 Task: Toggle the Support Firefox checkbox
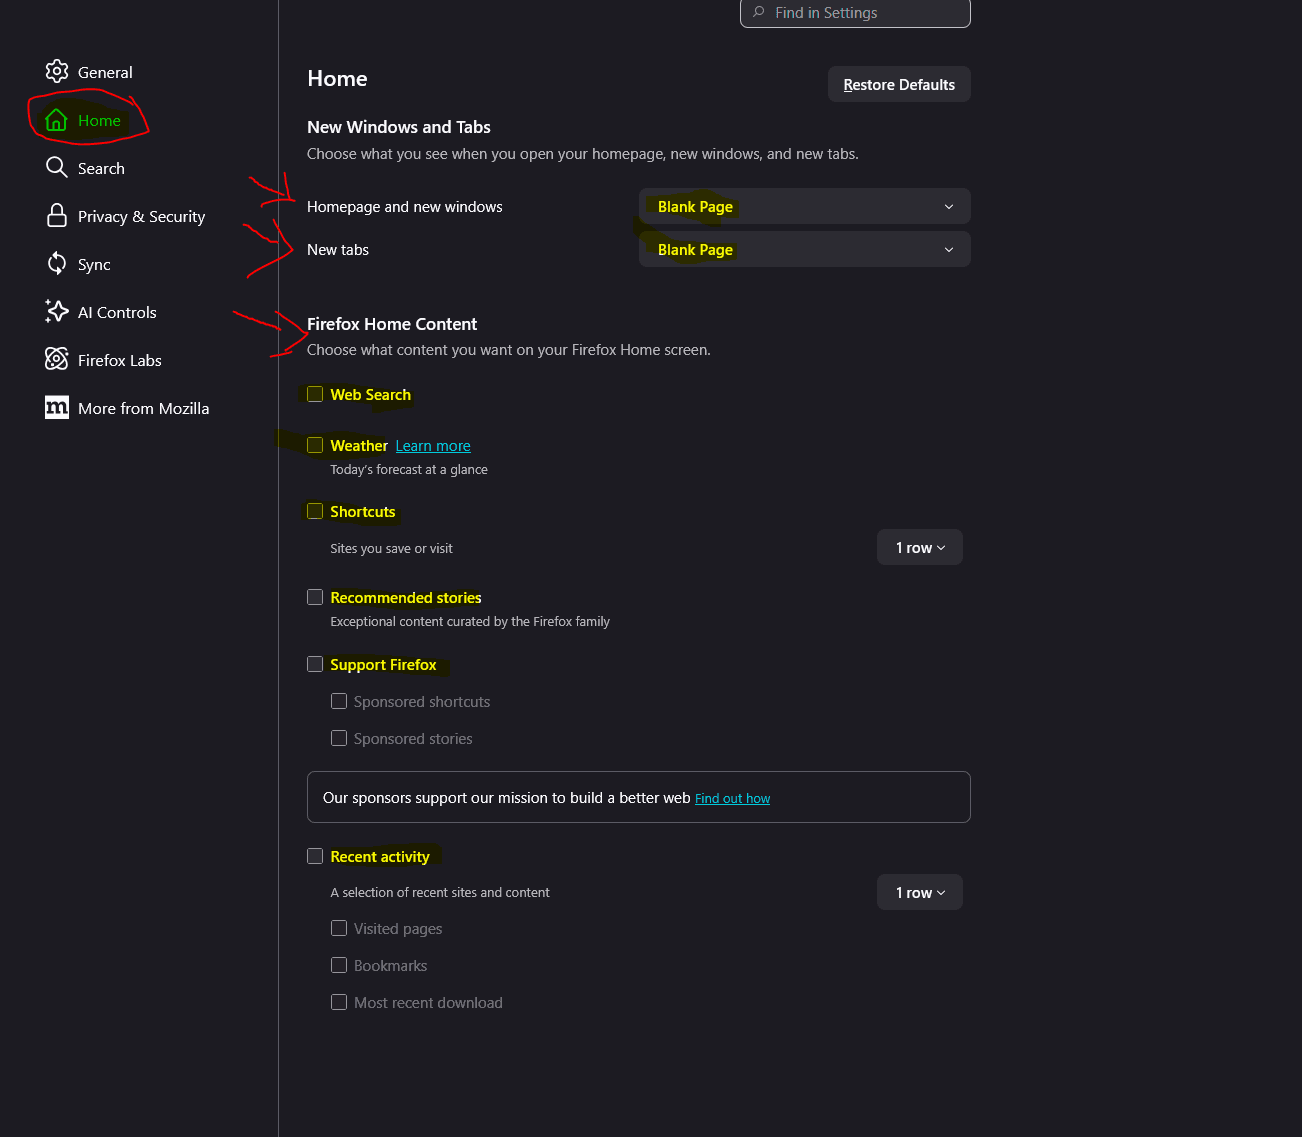tap(315, 664)
